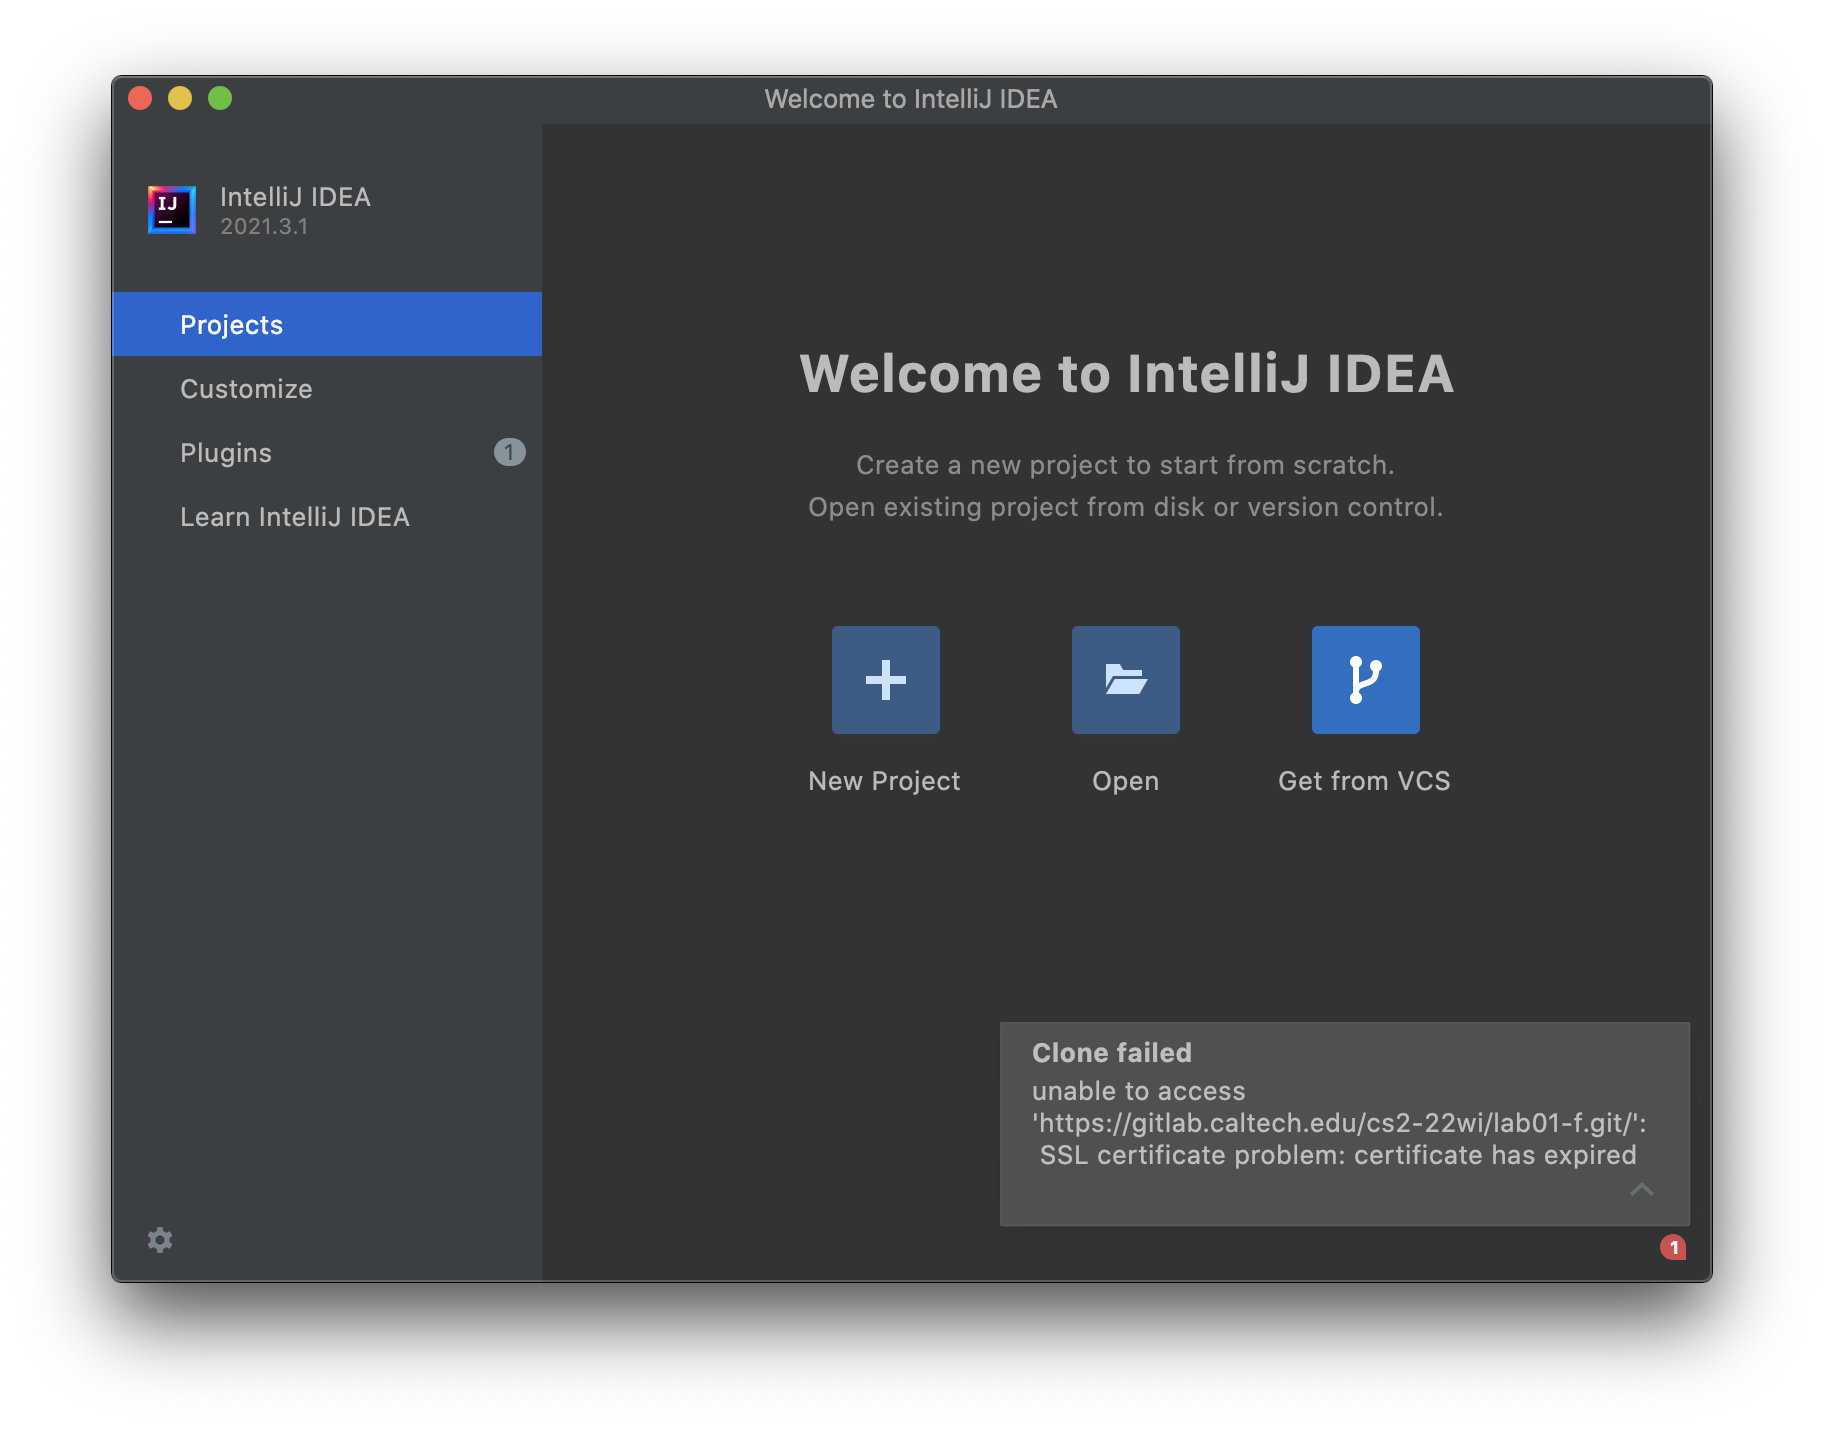Click the Open text label
The image size is (1824, 1430).
point(1125,781)
